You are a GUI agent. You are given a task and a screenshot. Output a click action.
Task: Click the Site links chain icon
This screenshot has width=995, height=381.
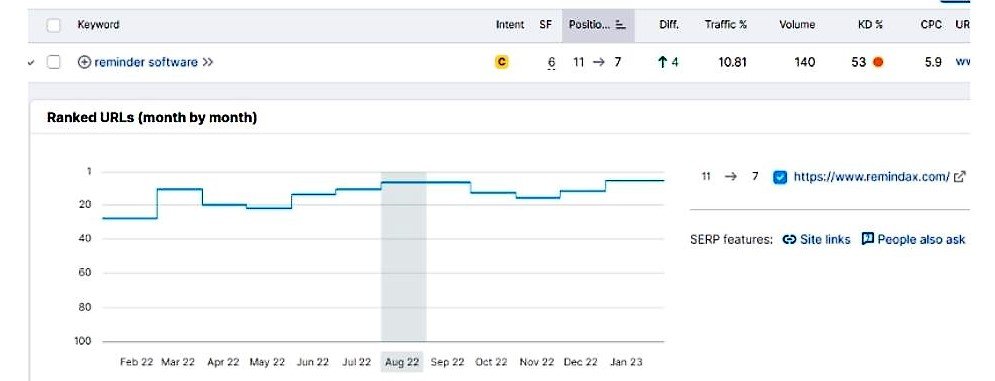(789, 239)
